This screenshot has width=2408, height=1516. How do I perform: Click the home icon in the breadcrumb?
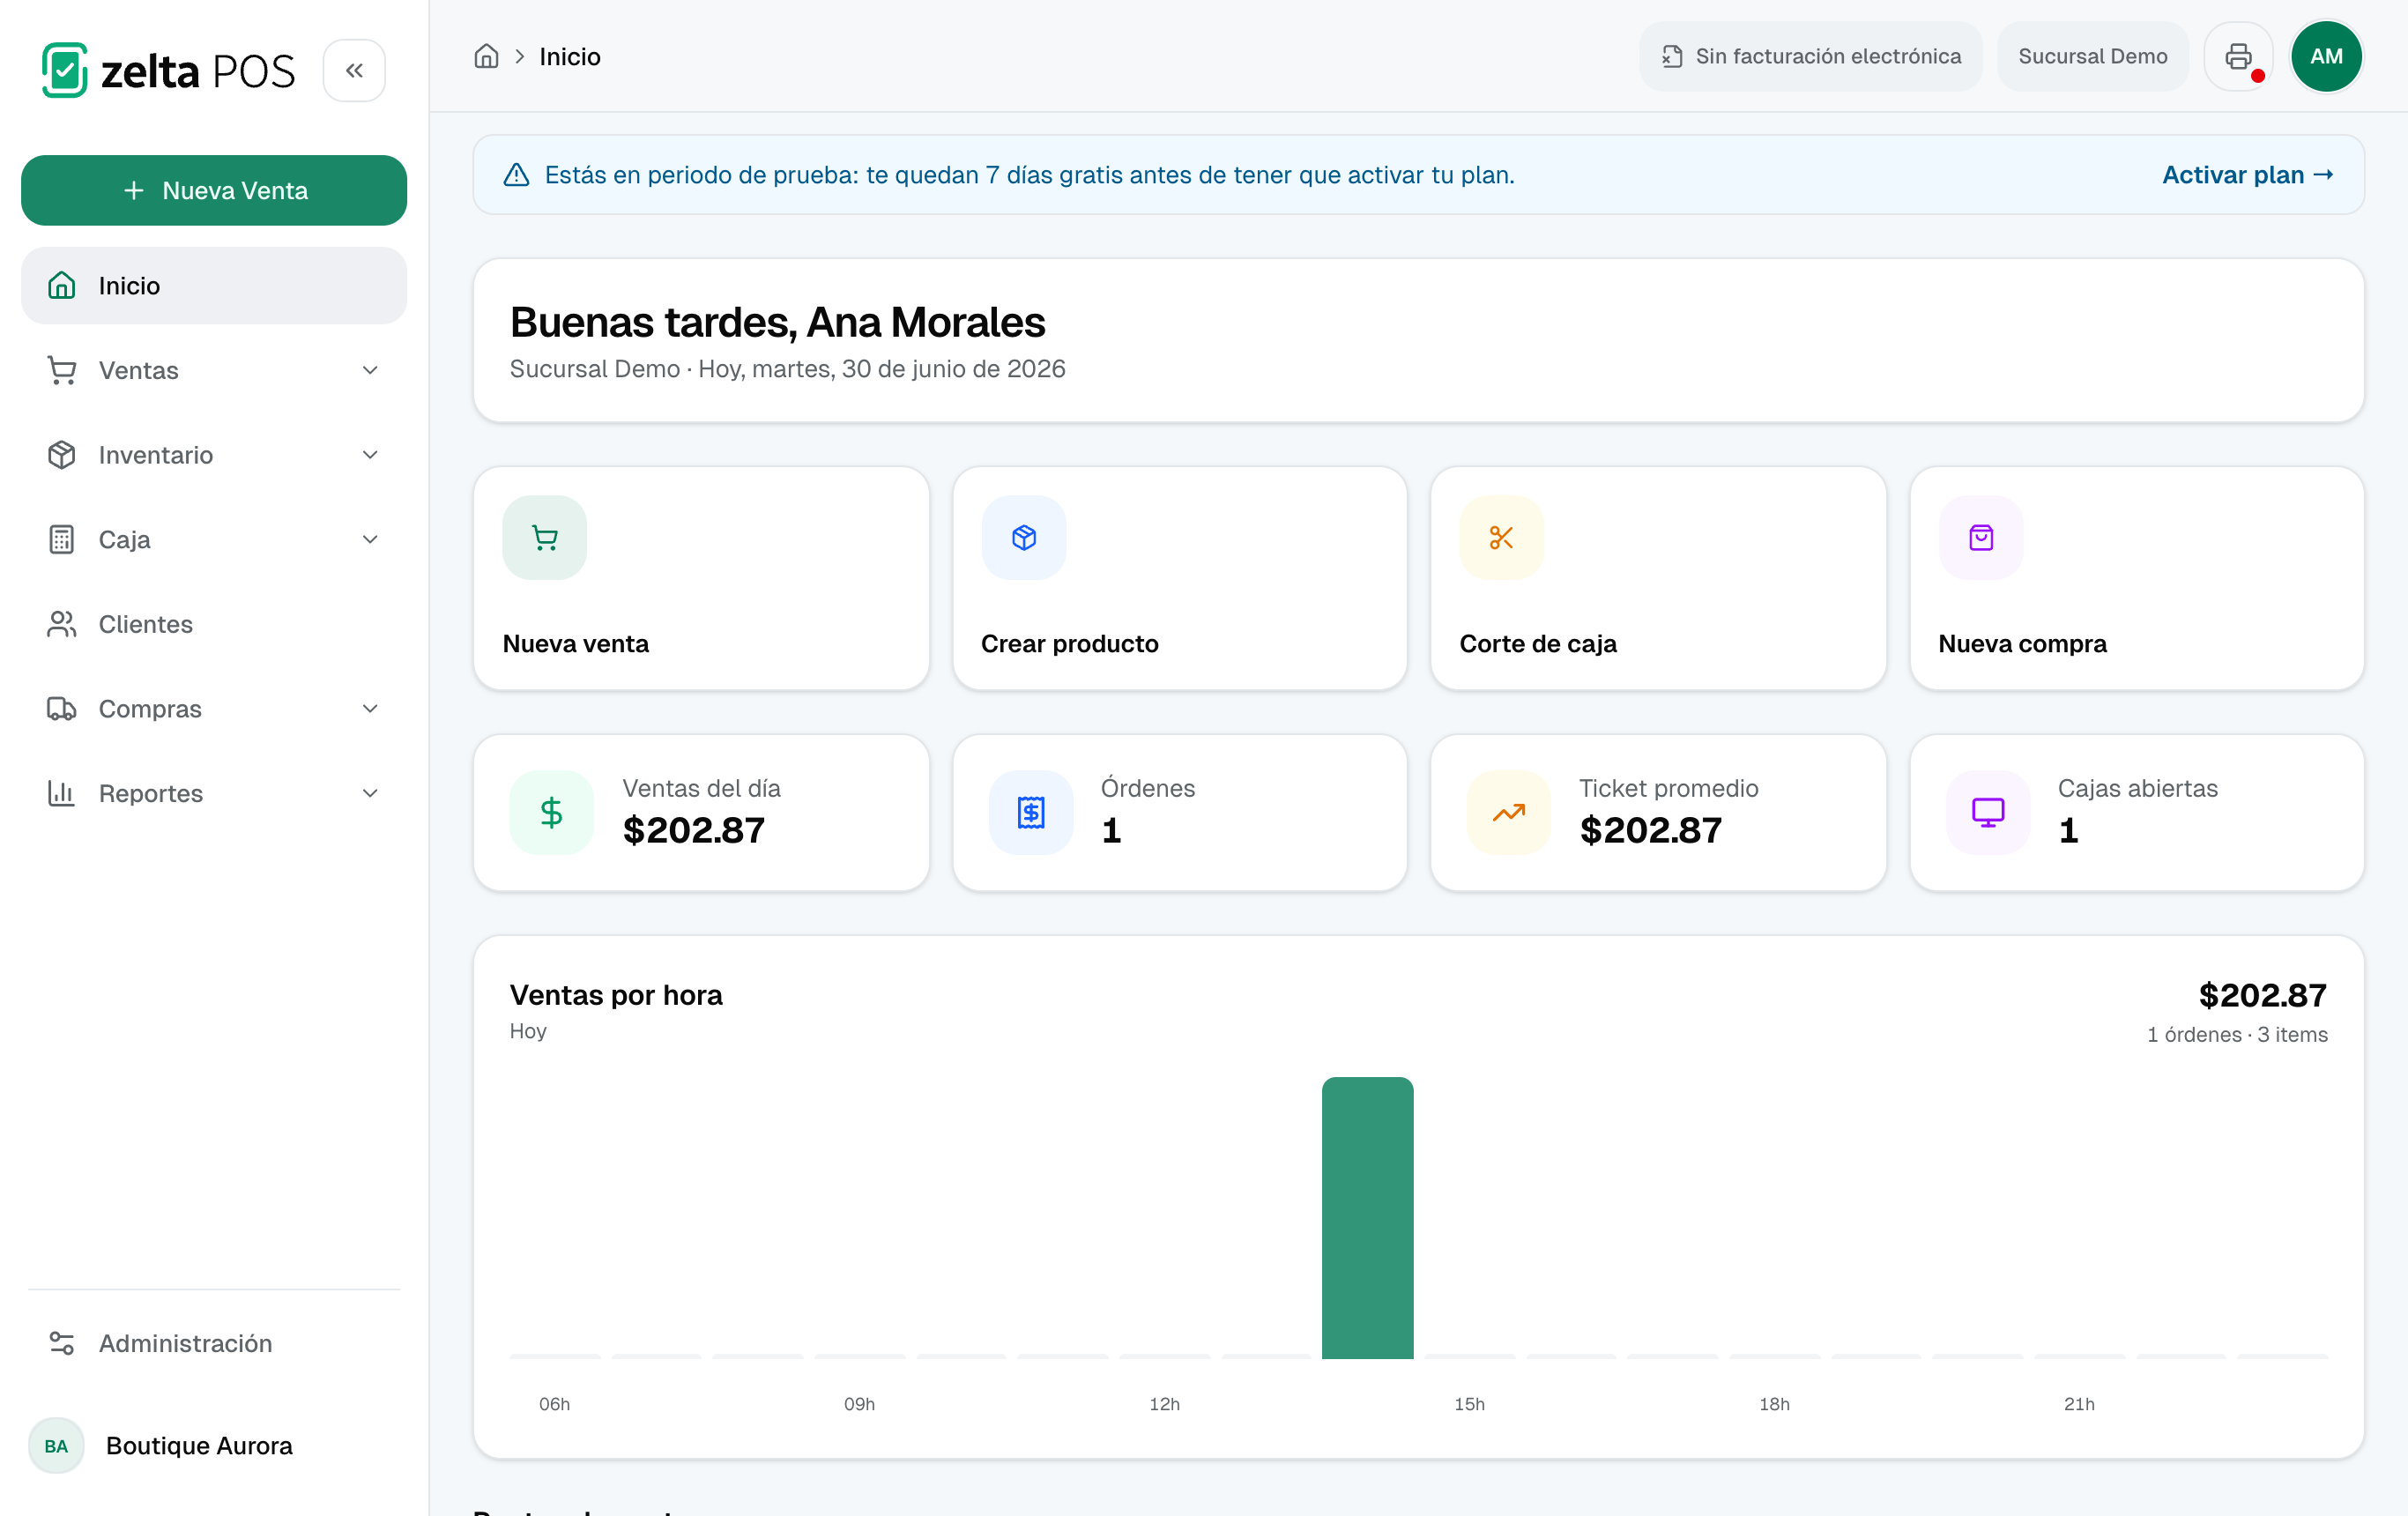click(x=486, y=57)
